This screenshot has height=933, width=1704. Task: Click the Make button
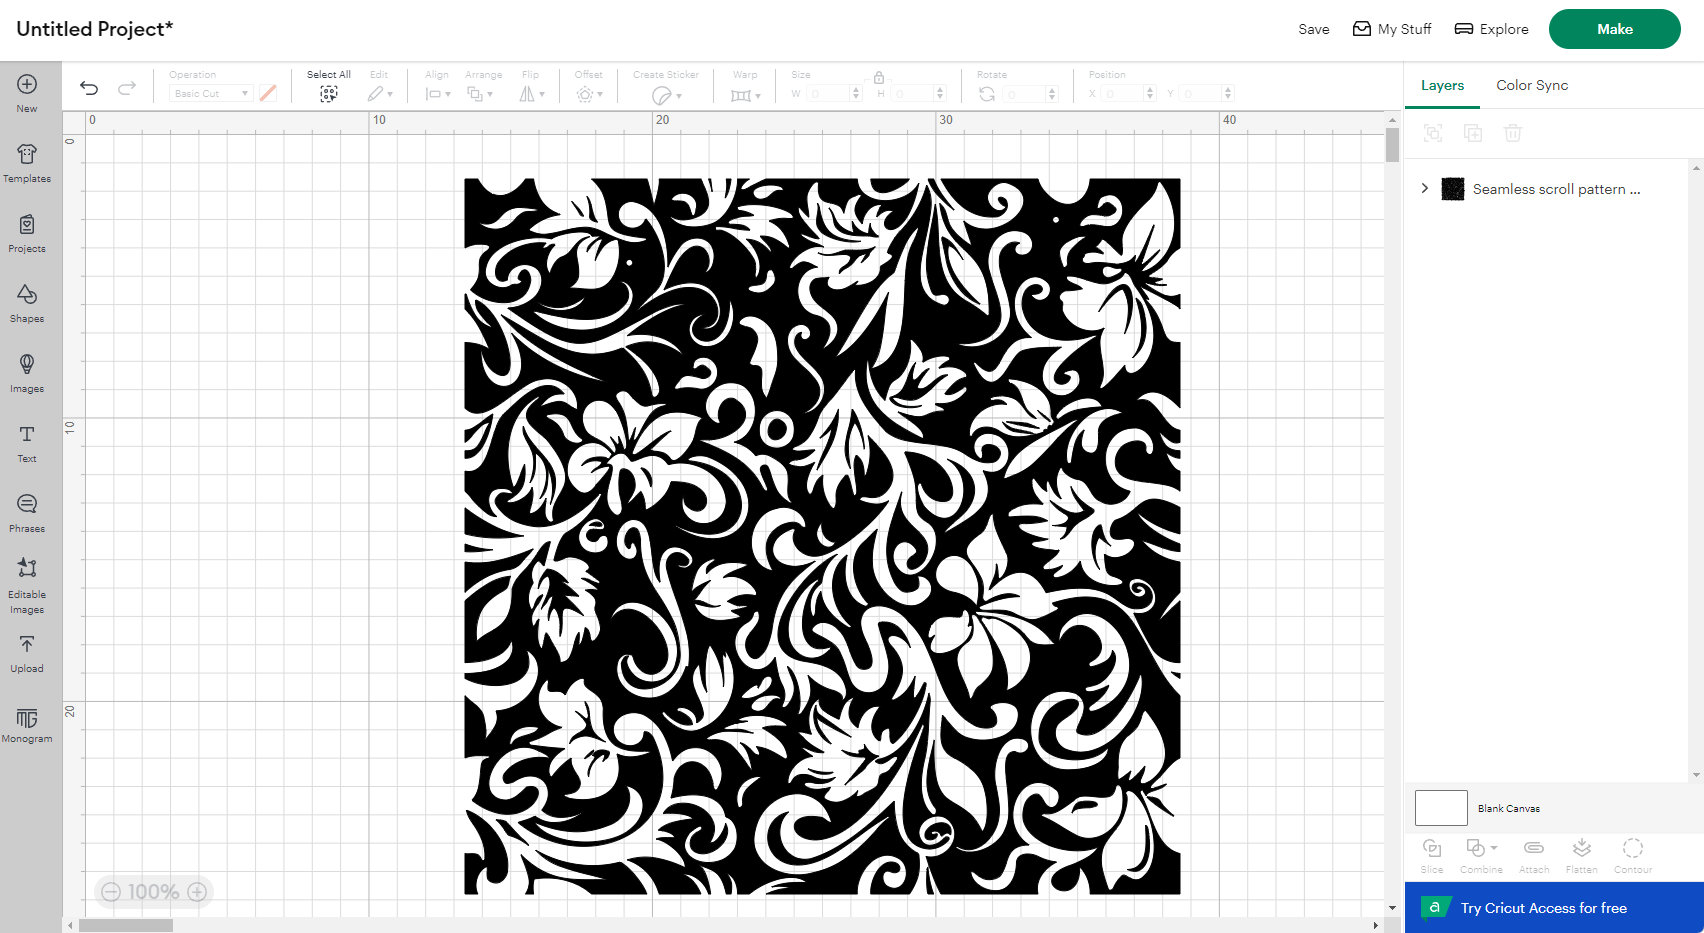(1614, 29)
